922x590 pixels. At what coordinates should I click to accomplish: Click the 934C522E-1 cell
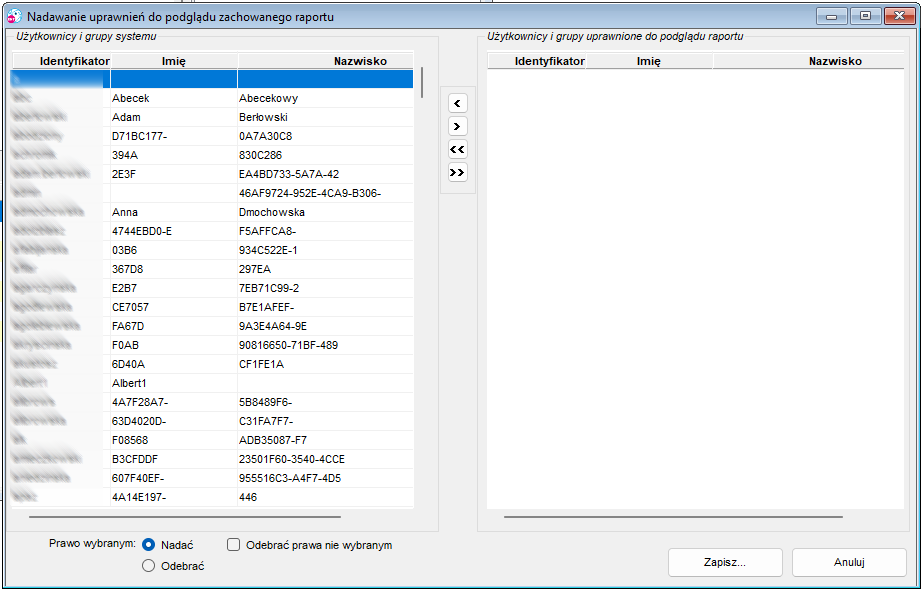325,250
